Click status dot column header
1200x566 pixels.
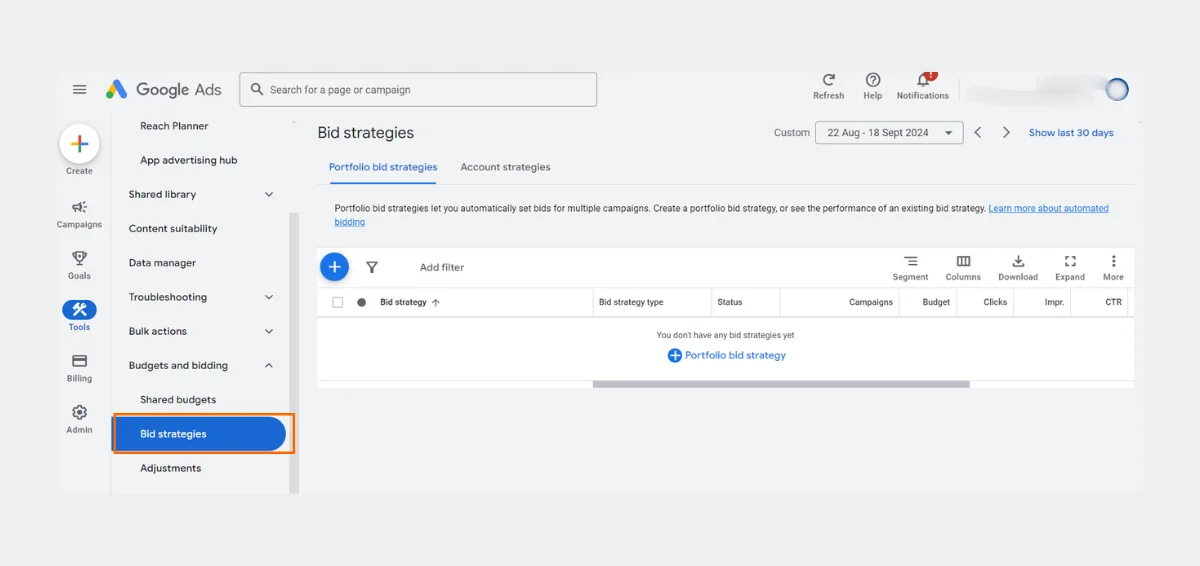(362, 302)
